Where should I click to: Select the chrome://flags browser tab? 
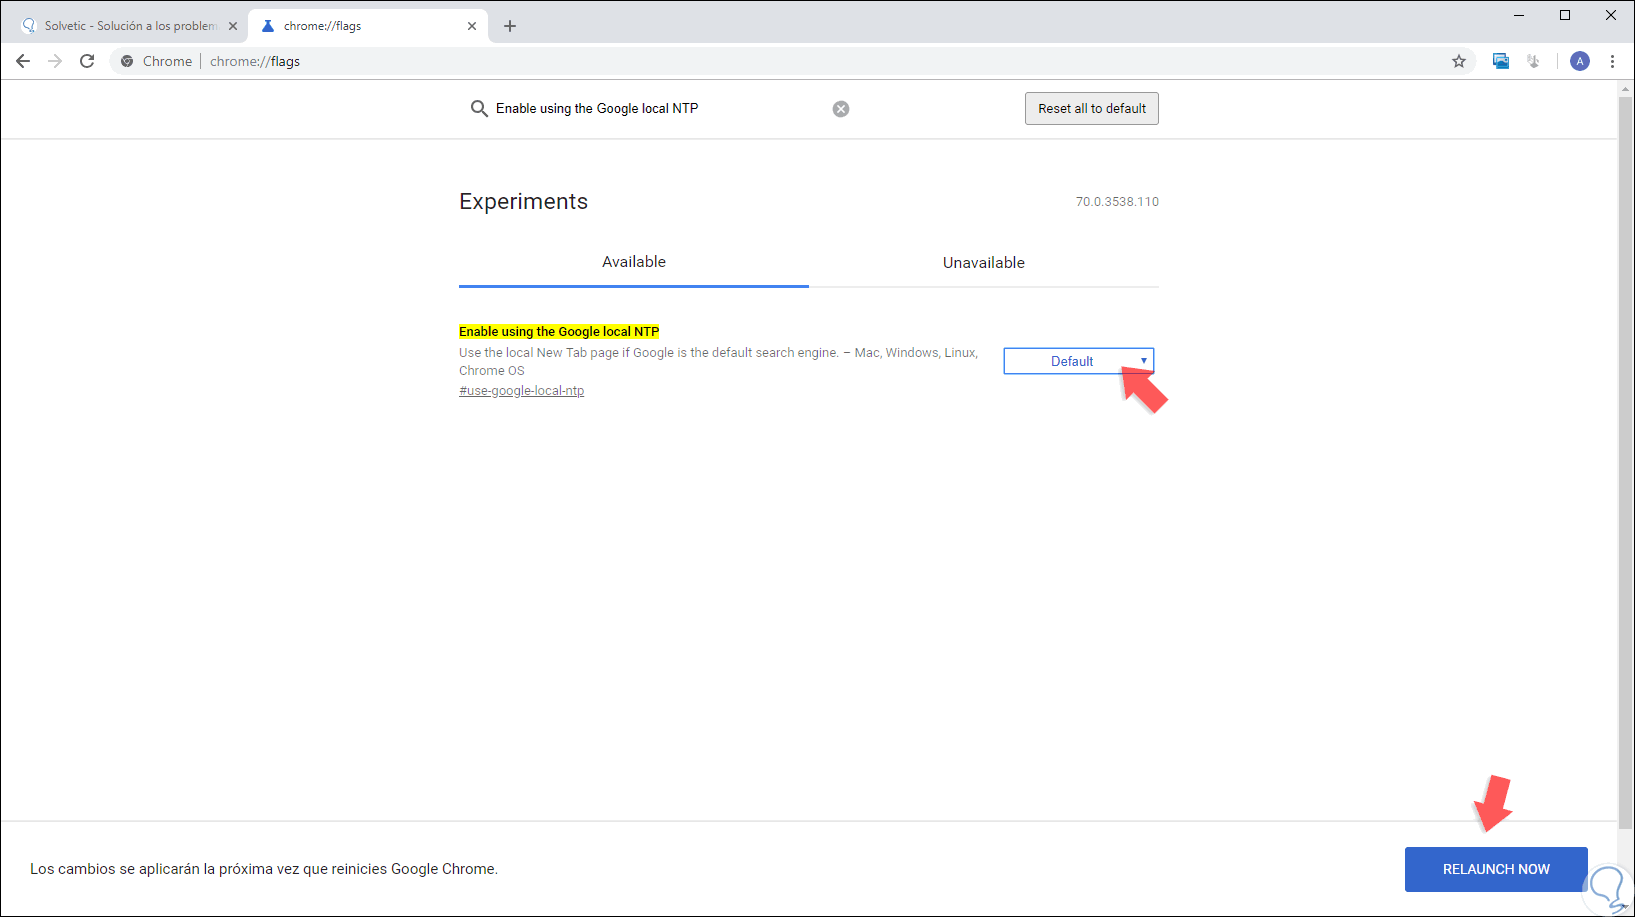[x=368, y=26]
